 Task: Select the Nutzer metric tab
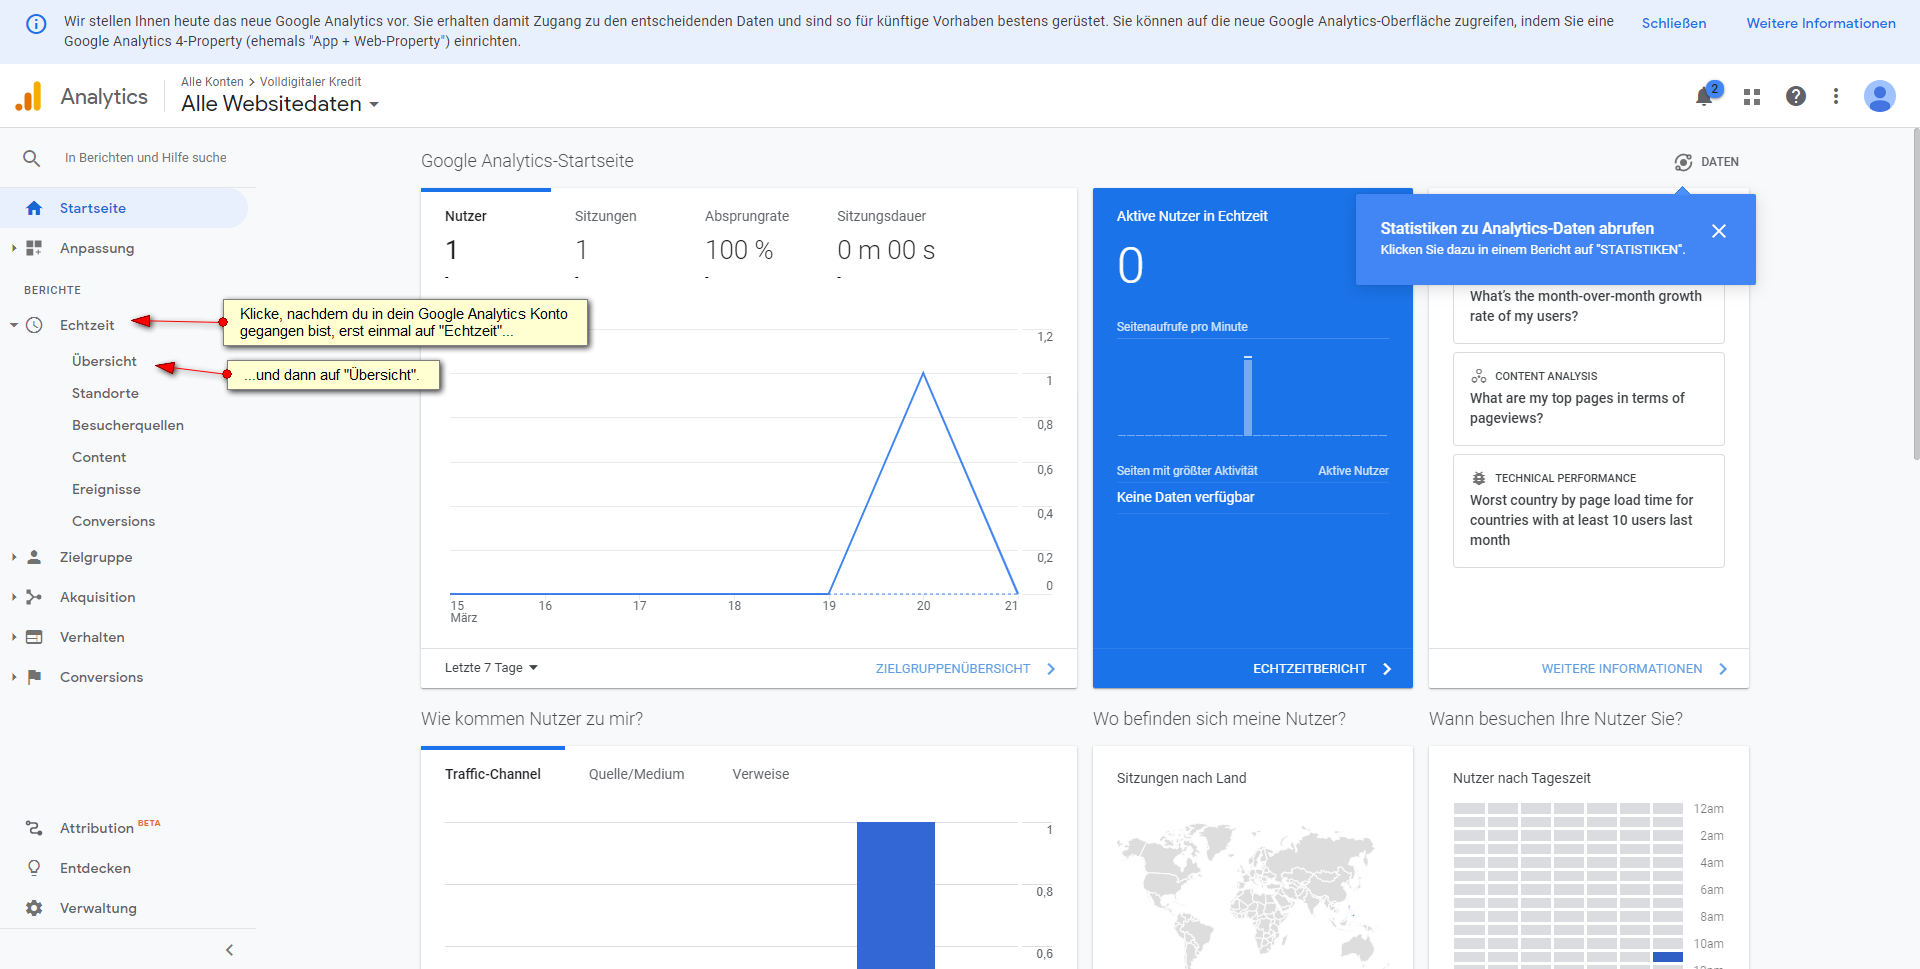pos(486,236)
